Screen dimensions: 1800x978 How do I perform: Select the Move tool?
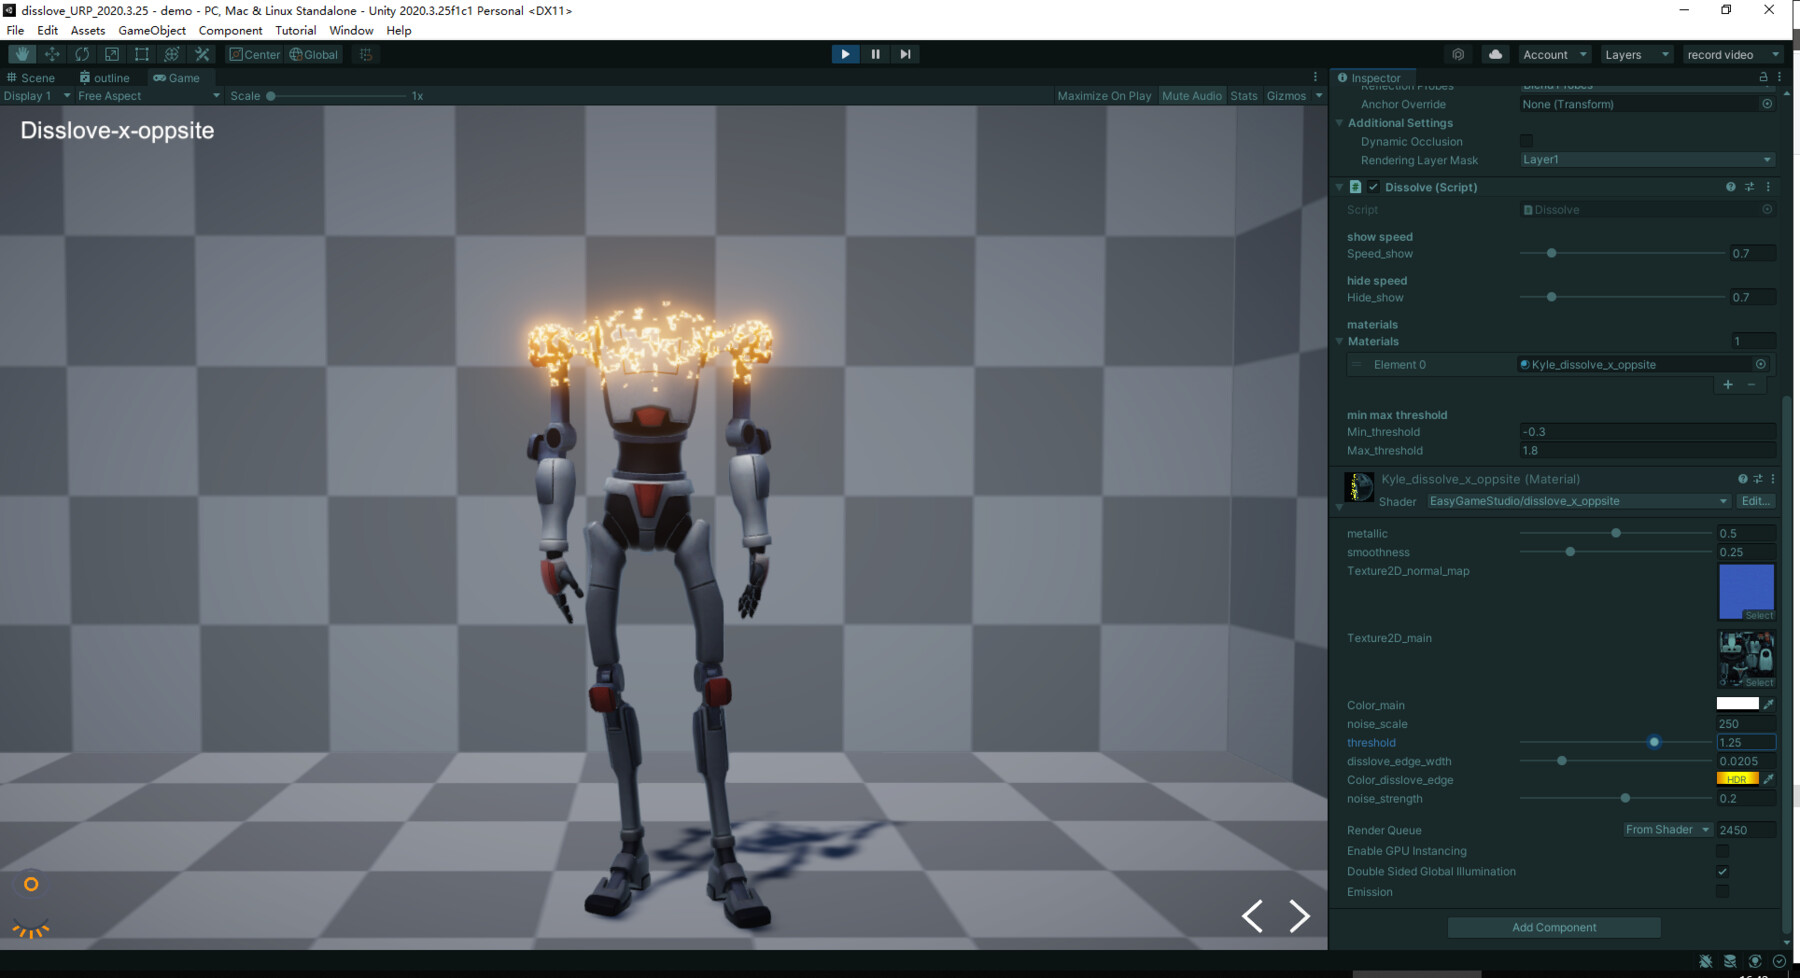[x=52, y=54]
